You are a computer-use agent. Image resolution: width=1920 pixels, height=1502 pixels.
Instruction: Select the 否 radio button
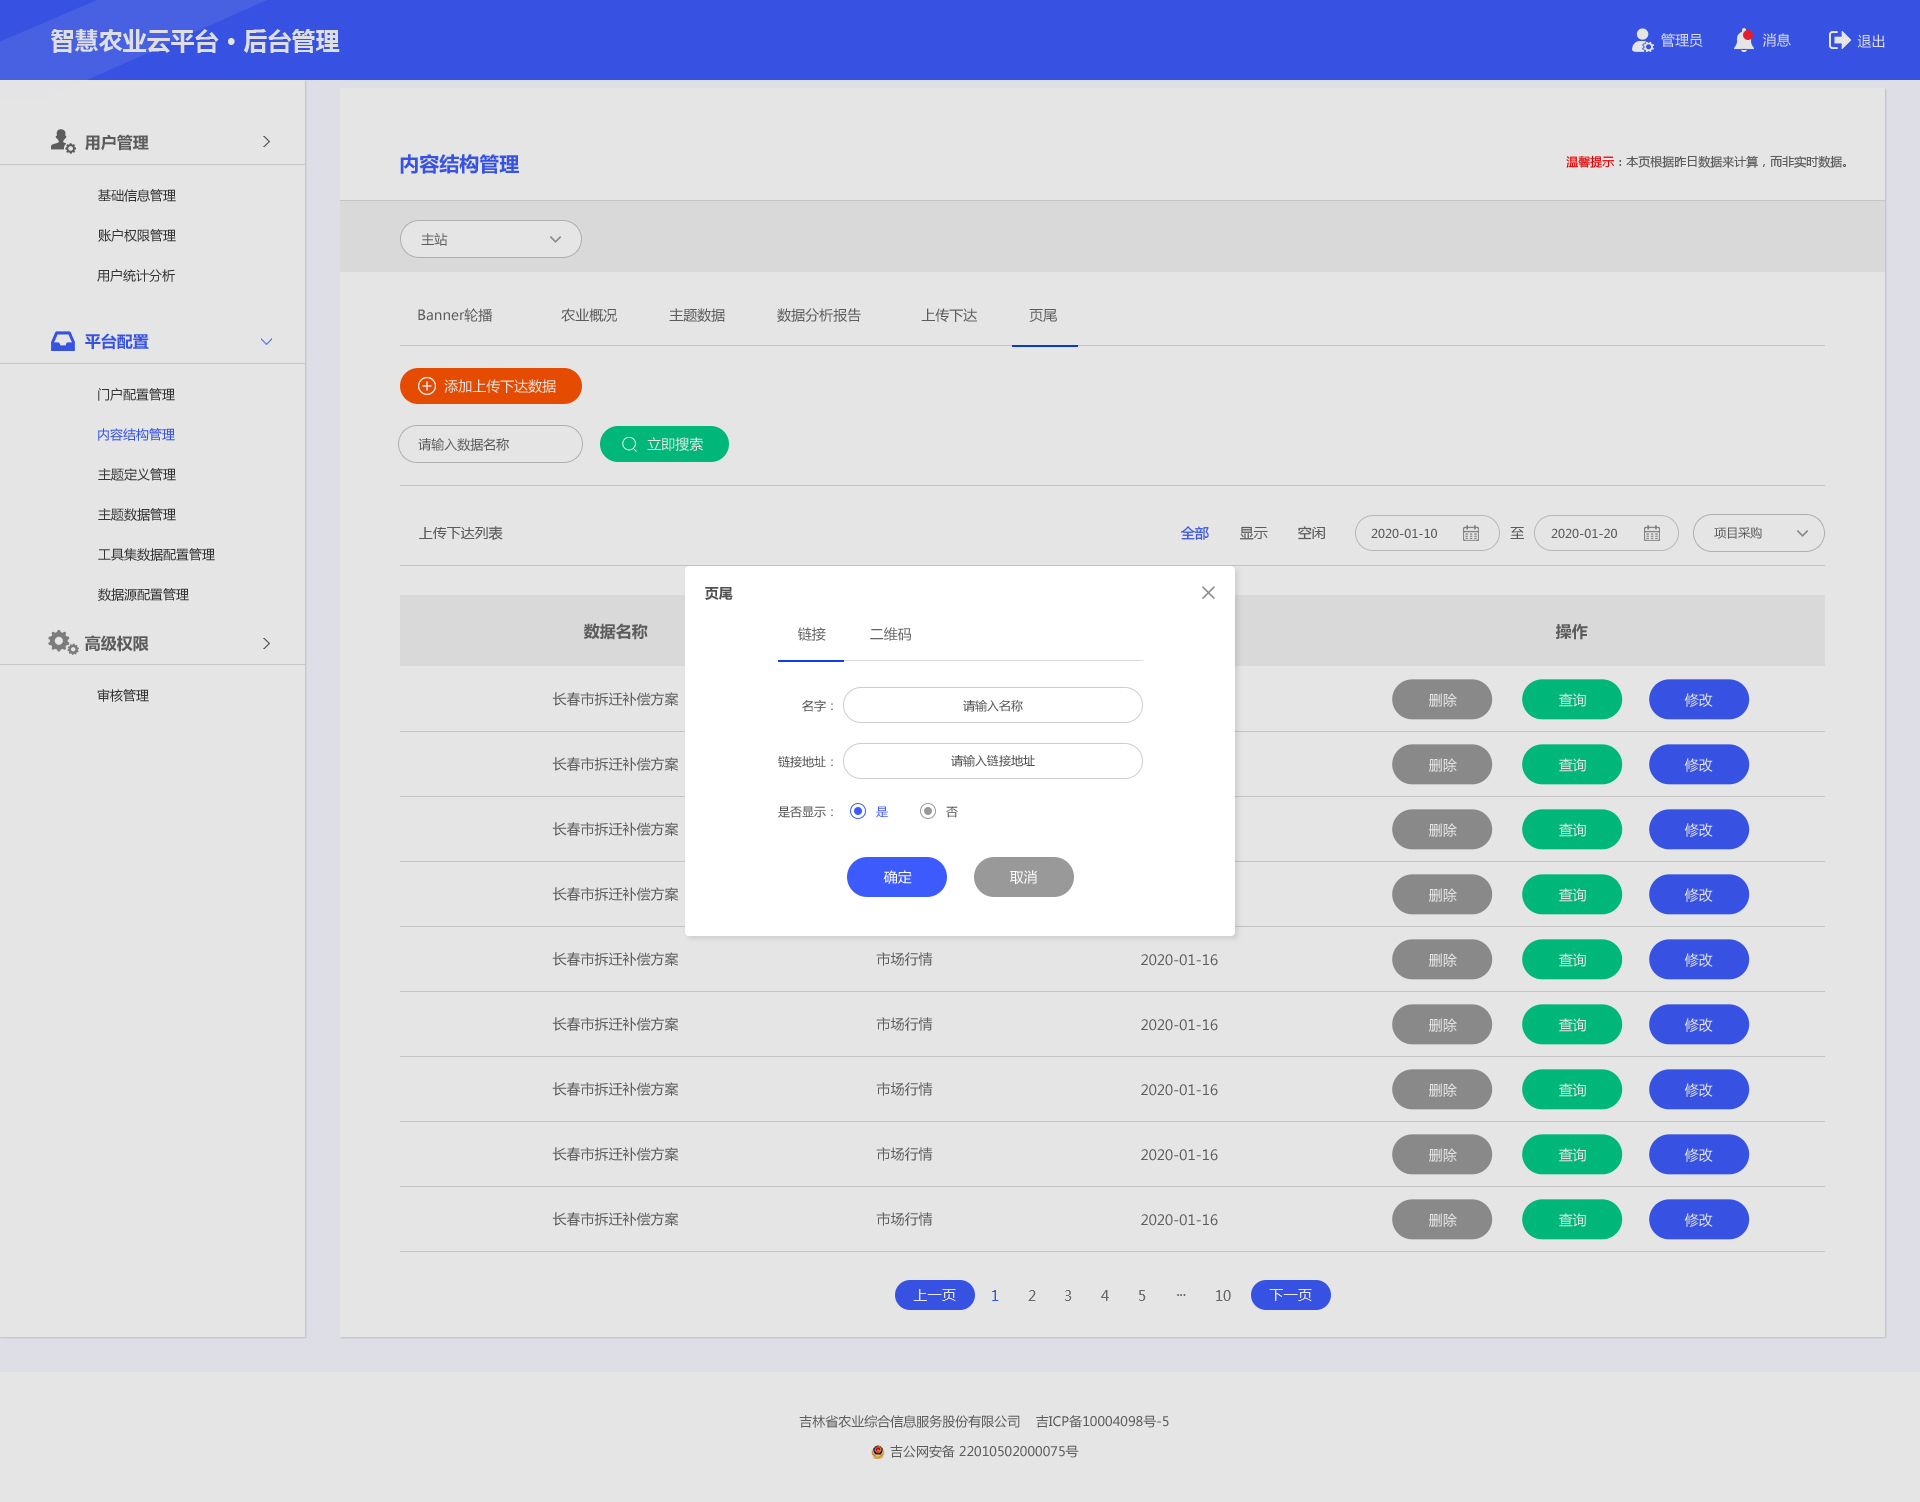click(928, 811)
